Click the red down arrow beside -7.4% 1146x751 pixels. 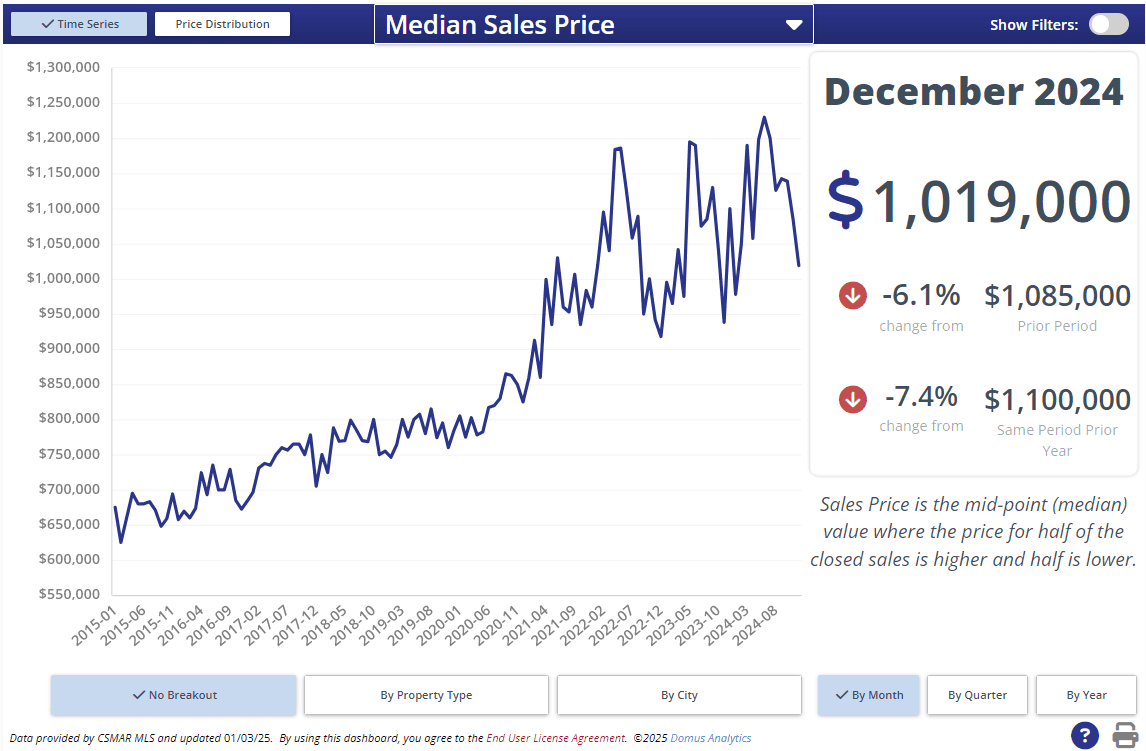853,399
